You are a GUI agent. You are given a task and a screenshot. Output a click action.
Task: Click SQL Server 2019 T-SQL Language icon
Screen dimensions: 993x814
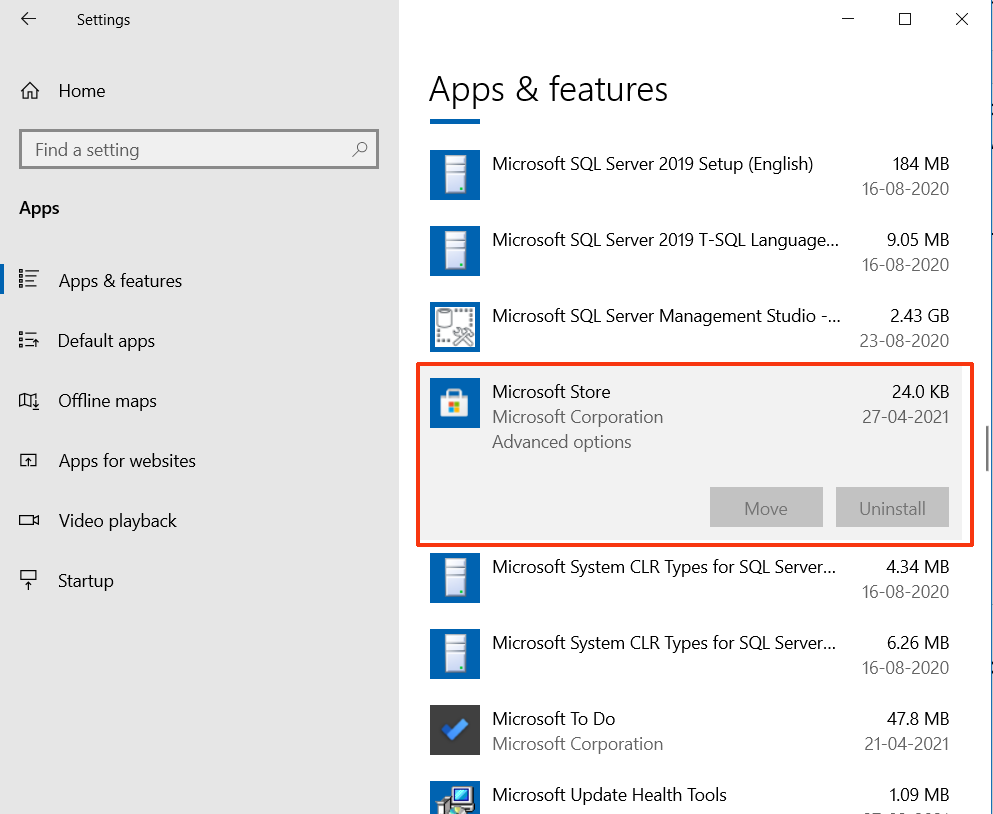[x=455, y=251]
